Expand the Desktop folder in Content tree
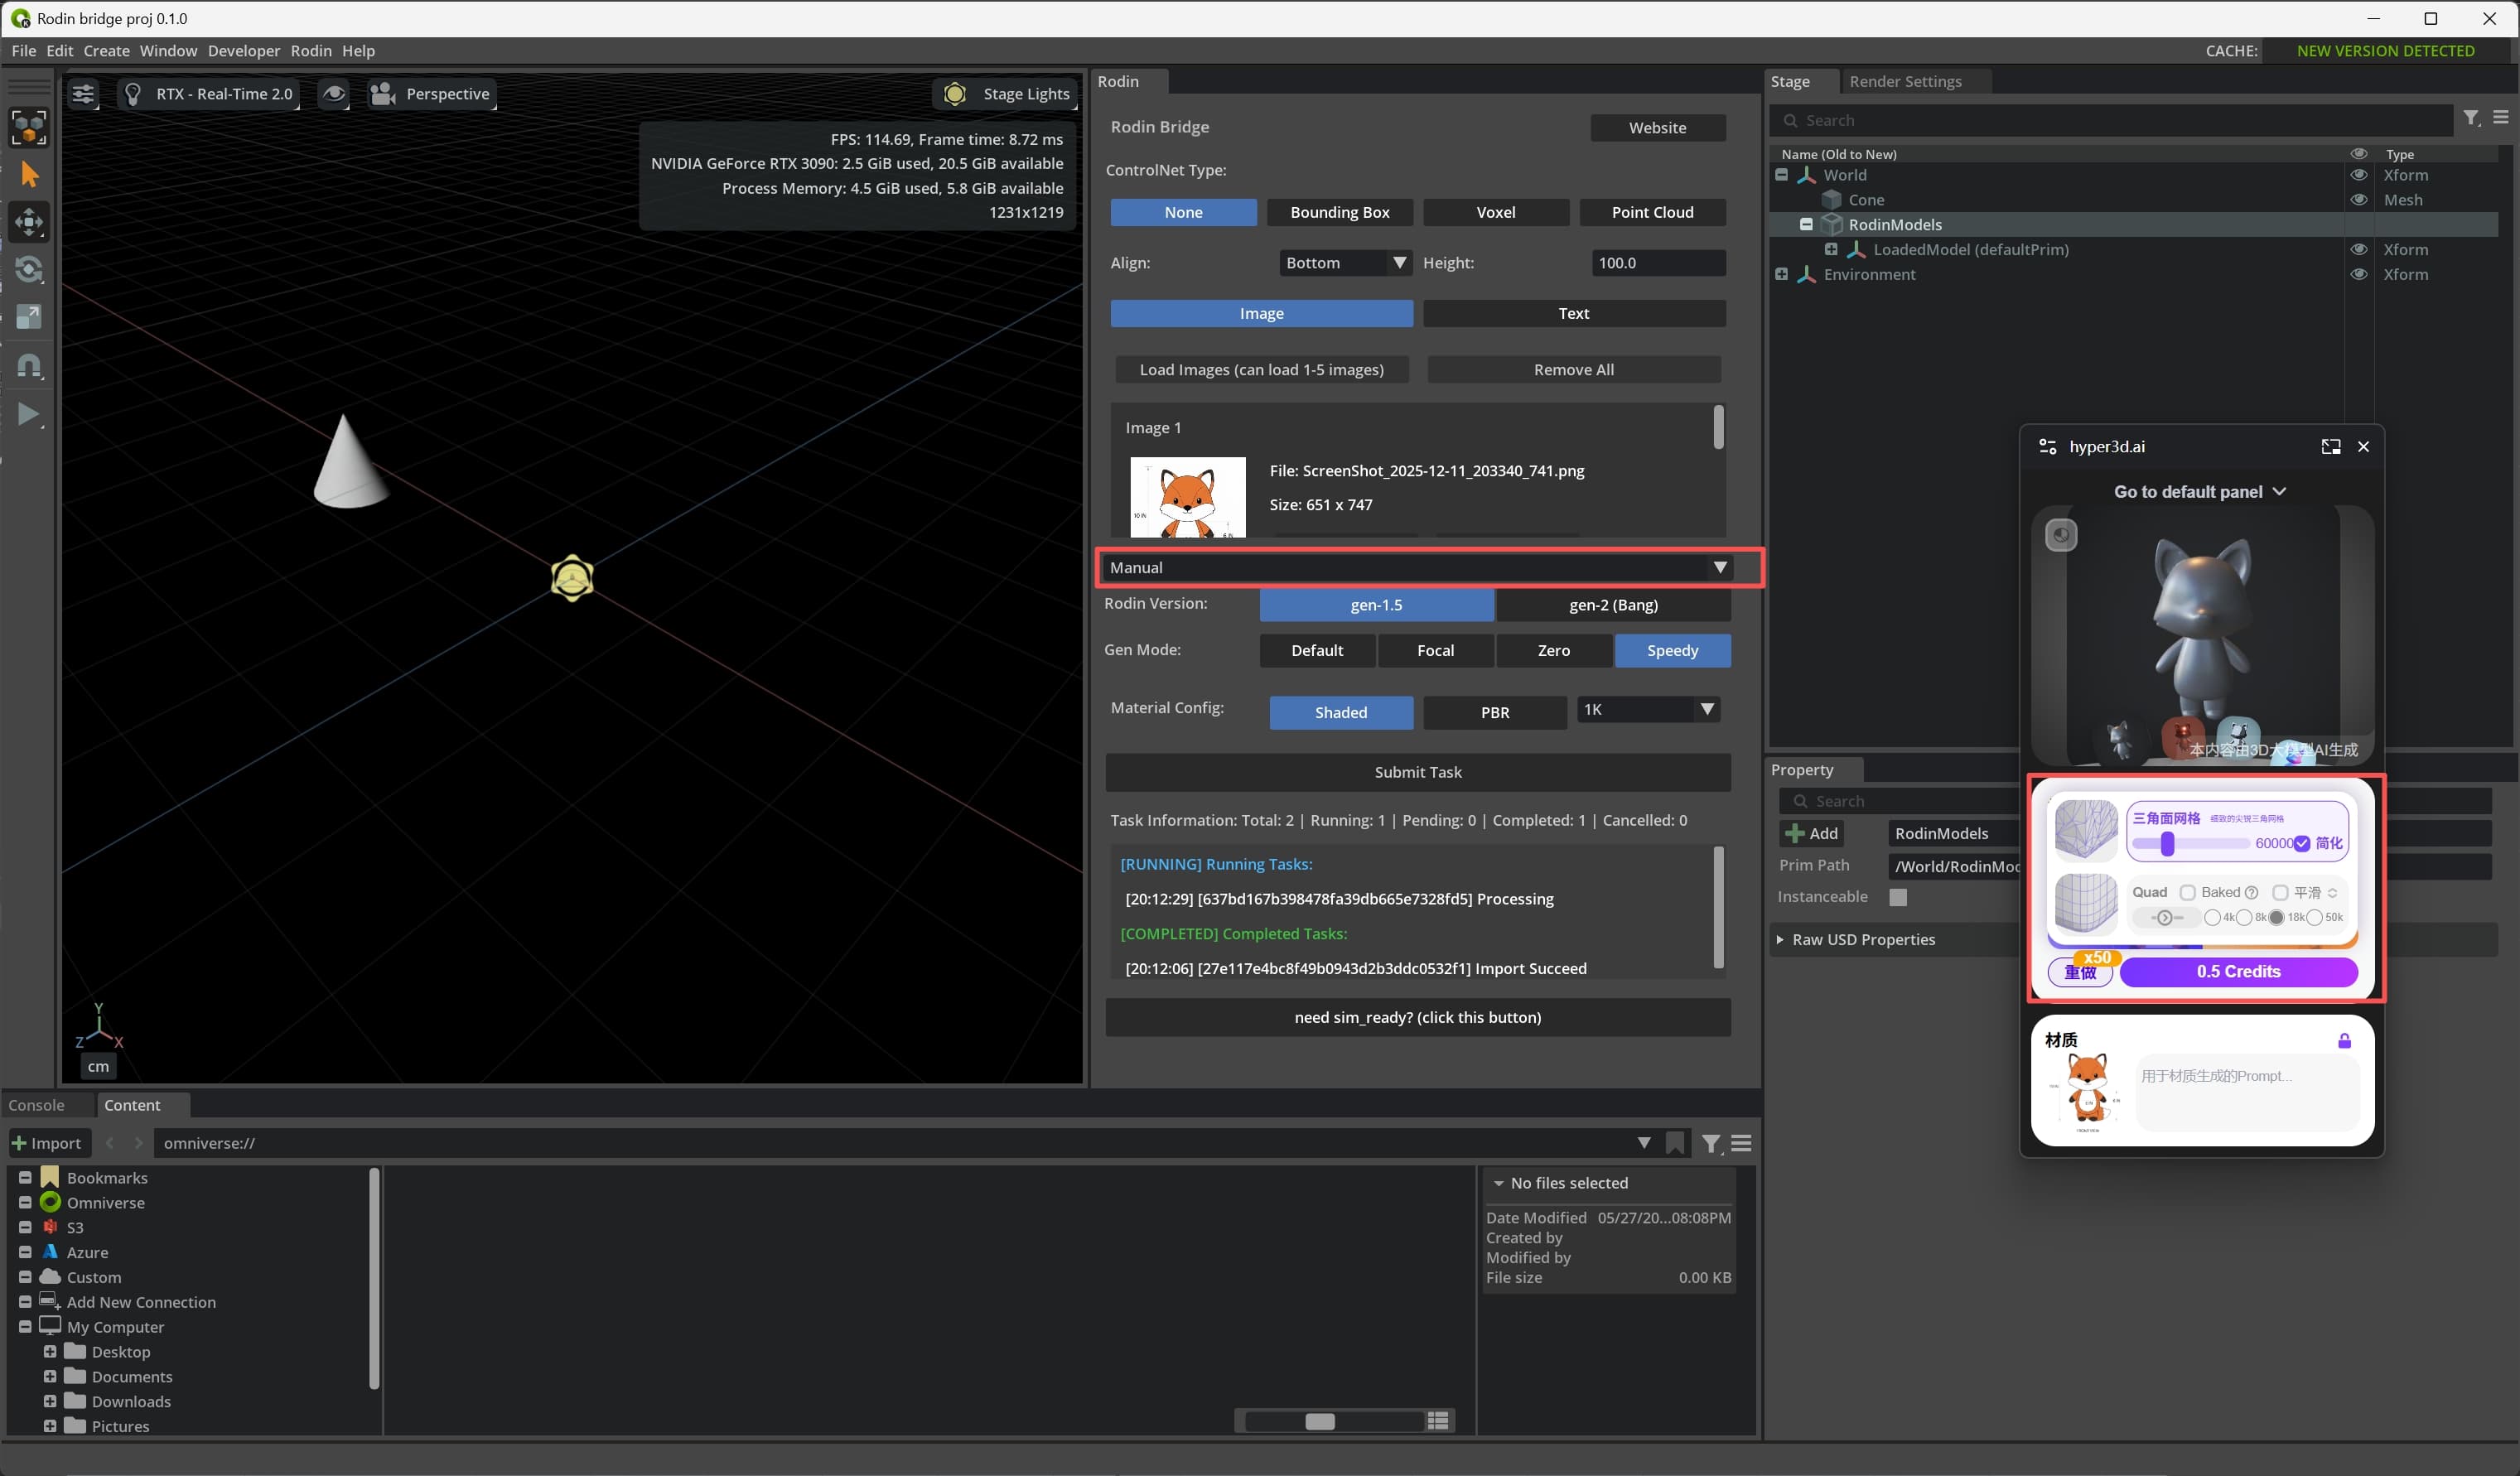This screenshot has width=2520, height=1476. coord(50,1351)
